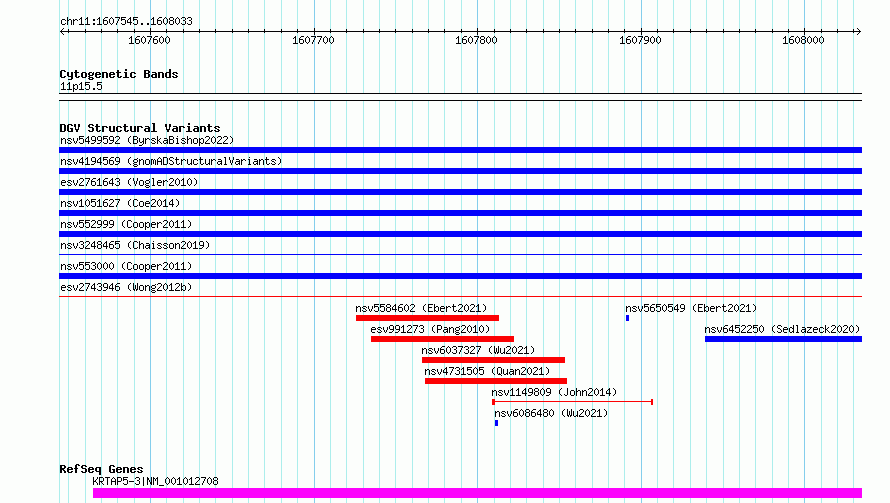Image resolution: width=890 pixels, height=503 pixels.
Task: Click the red bar under nsv6037327
Action: (x=493, y=360)
